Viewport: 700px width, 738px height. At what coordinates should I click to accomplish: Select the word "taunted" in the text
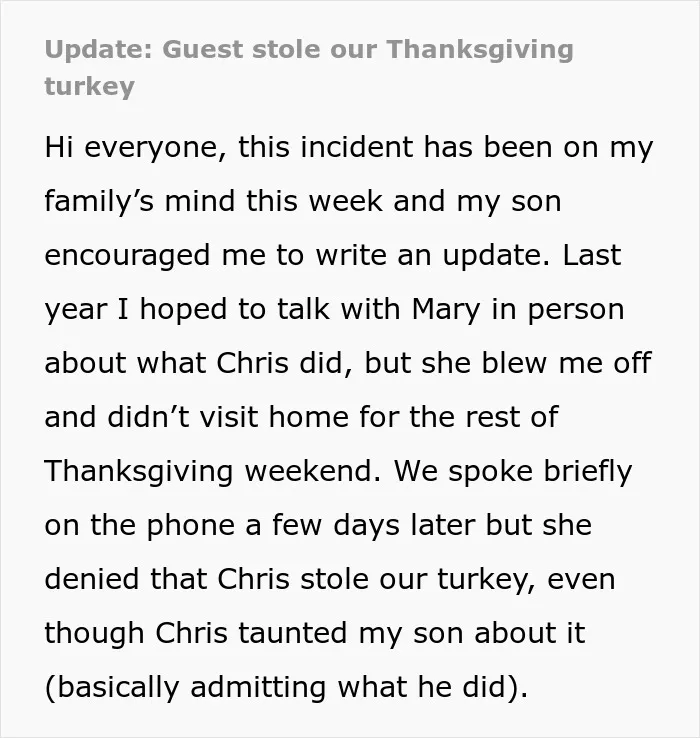pyautogui.click(x=292, y=633)
